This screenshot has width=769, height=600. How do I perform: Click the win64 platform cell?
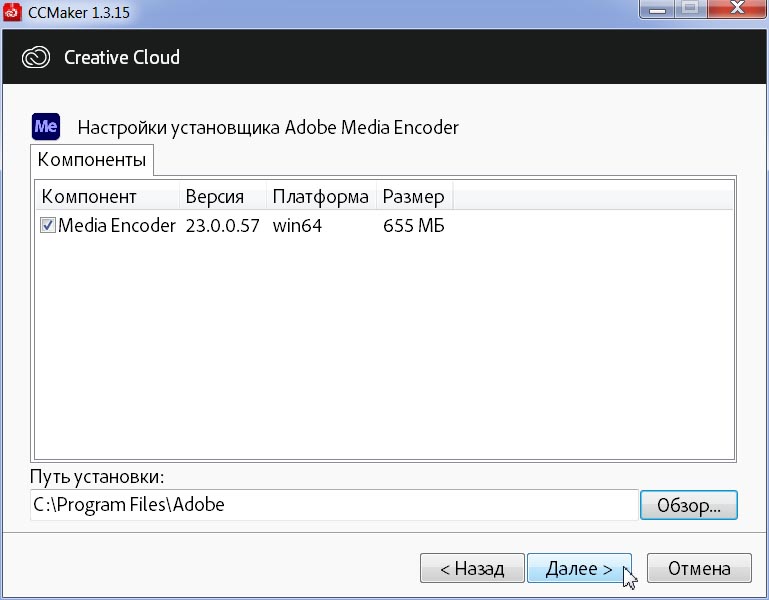tap(297, 226)
